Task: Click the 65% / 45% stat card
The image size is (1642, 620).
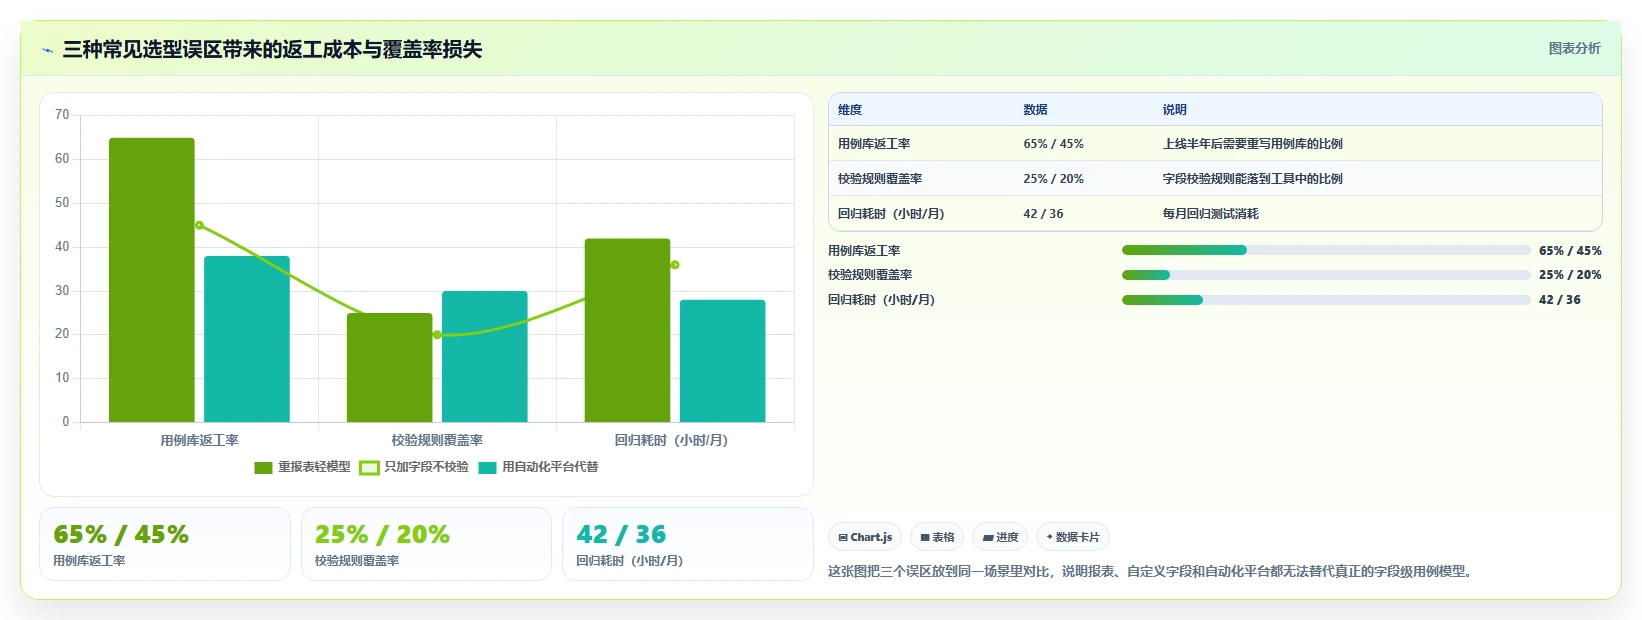Action: point(165,544)
